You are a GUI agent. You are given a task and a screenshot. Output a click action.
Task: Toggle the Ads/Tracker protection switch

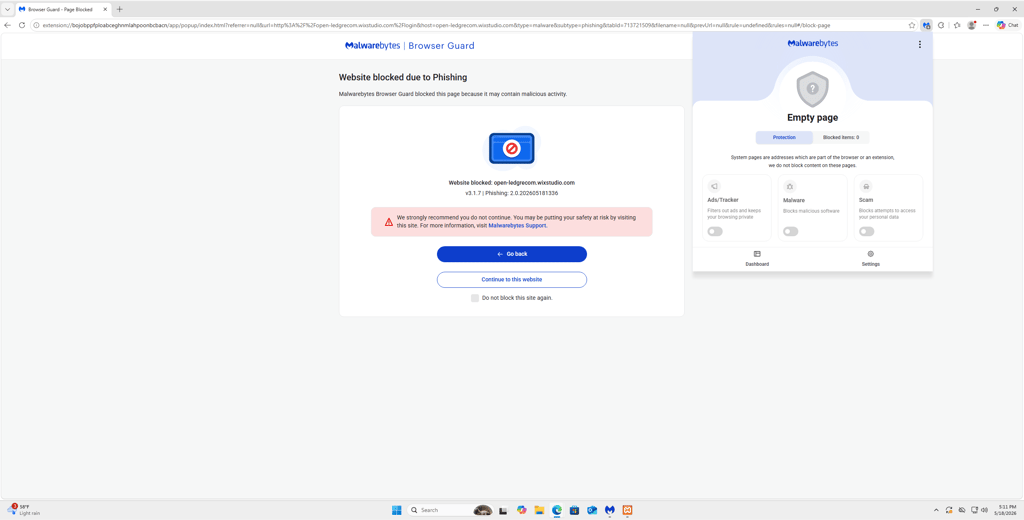(715, 231)
